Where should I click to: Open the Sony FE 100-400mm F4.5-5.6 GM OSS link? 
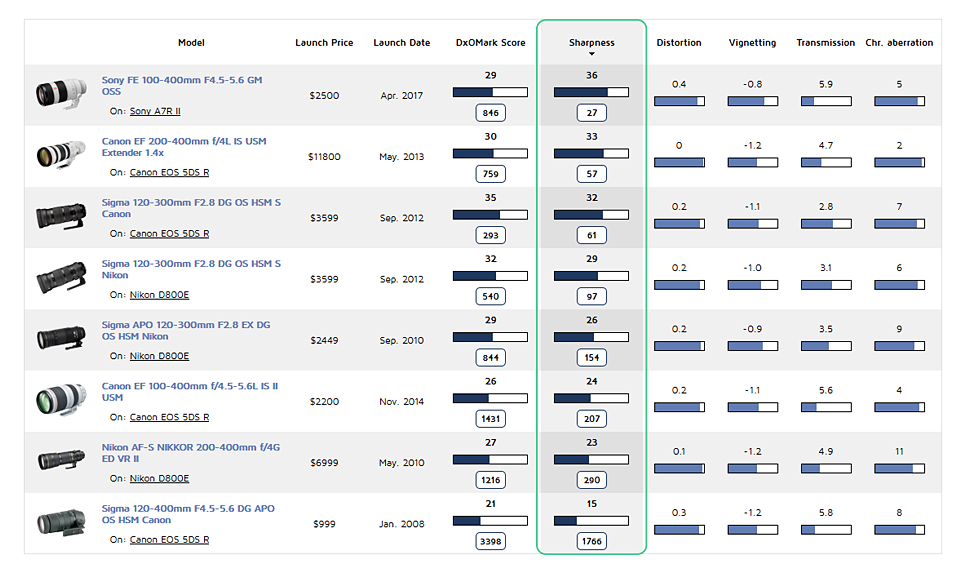click(182, 86)
